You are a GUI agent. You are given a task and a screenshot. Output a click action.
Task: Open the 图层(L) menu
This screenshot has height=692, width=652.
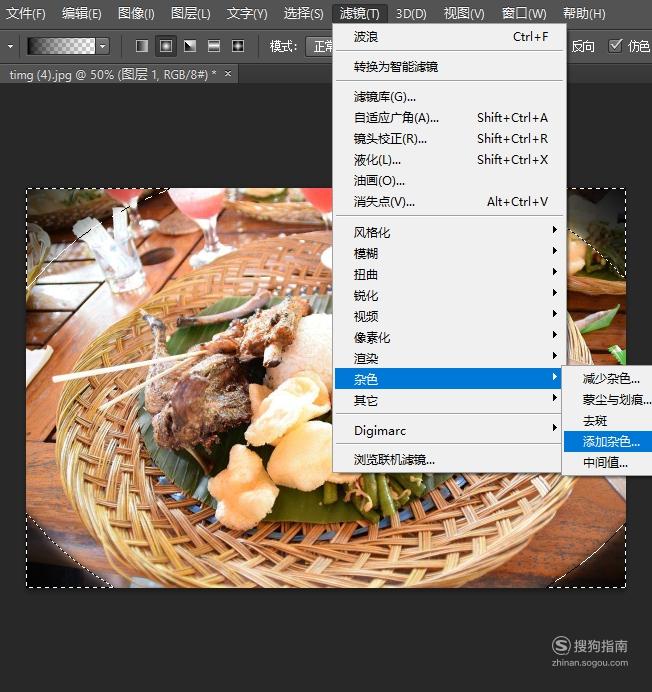pos(191,14)
